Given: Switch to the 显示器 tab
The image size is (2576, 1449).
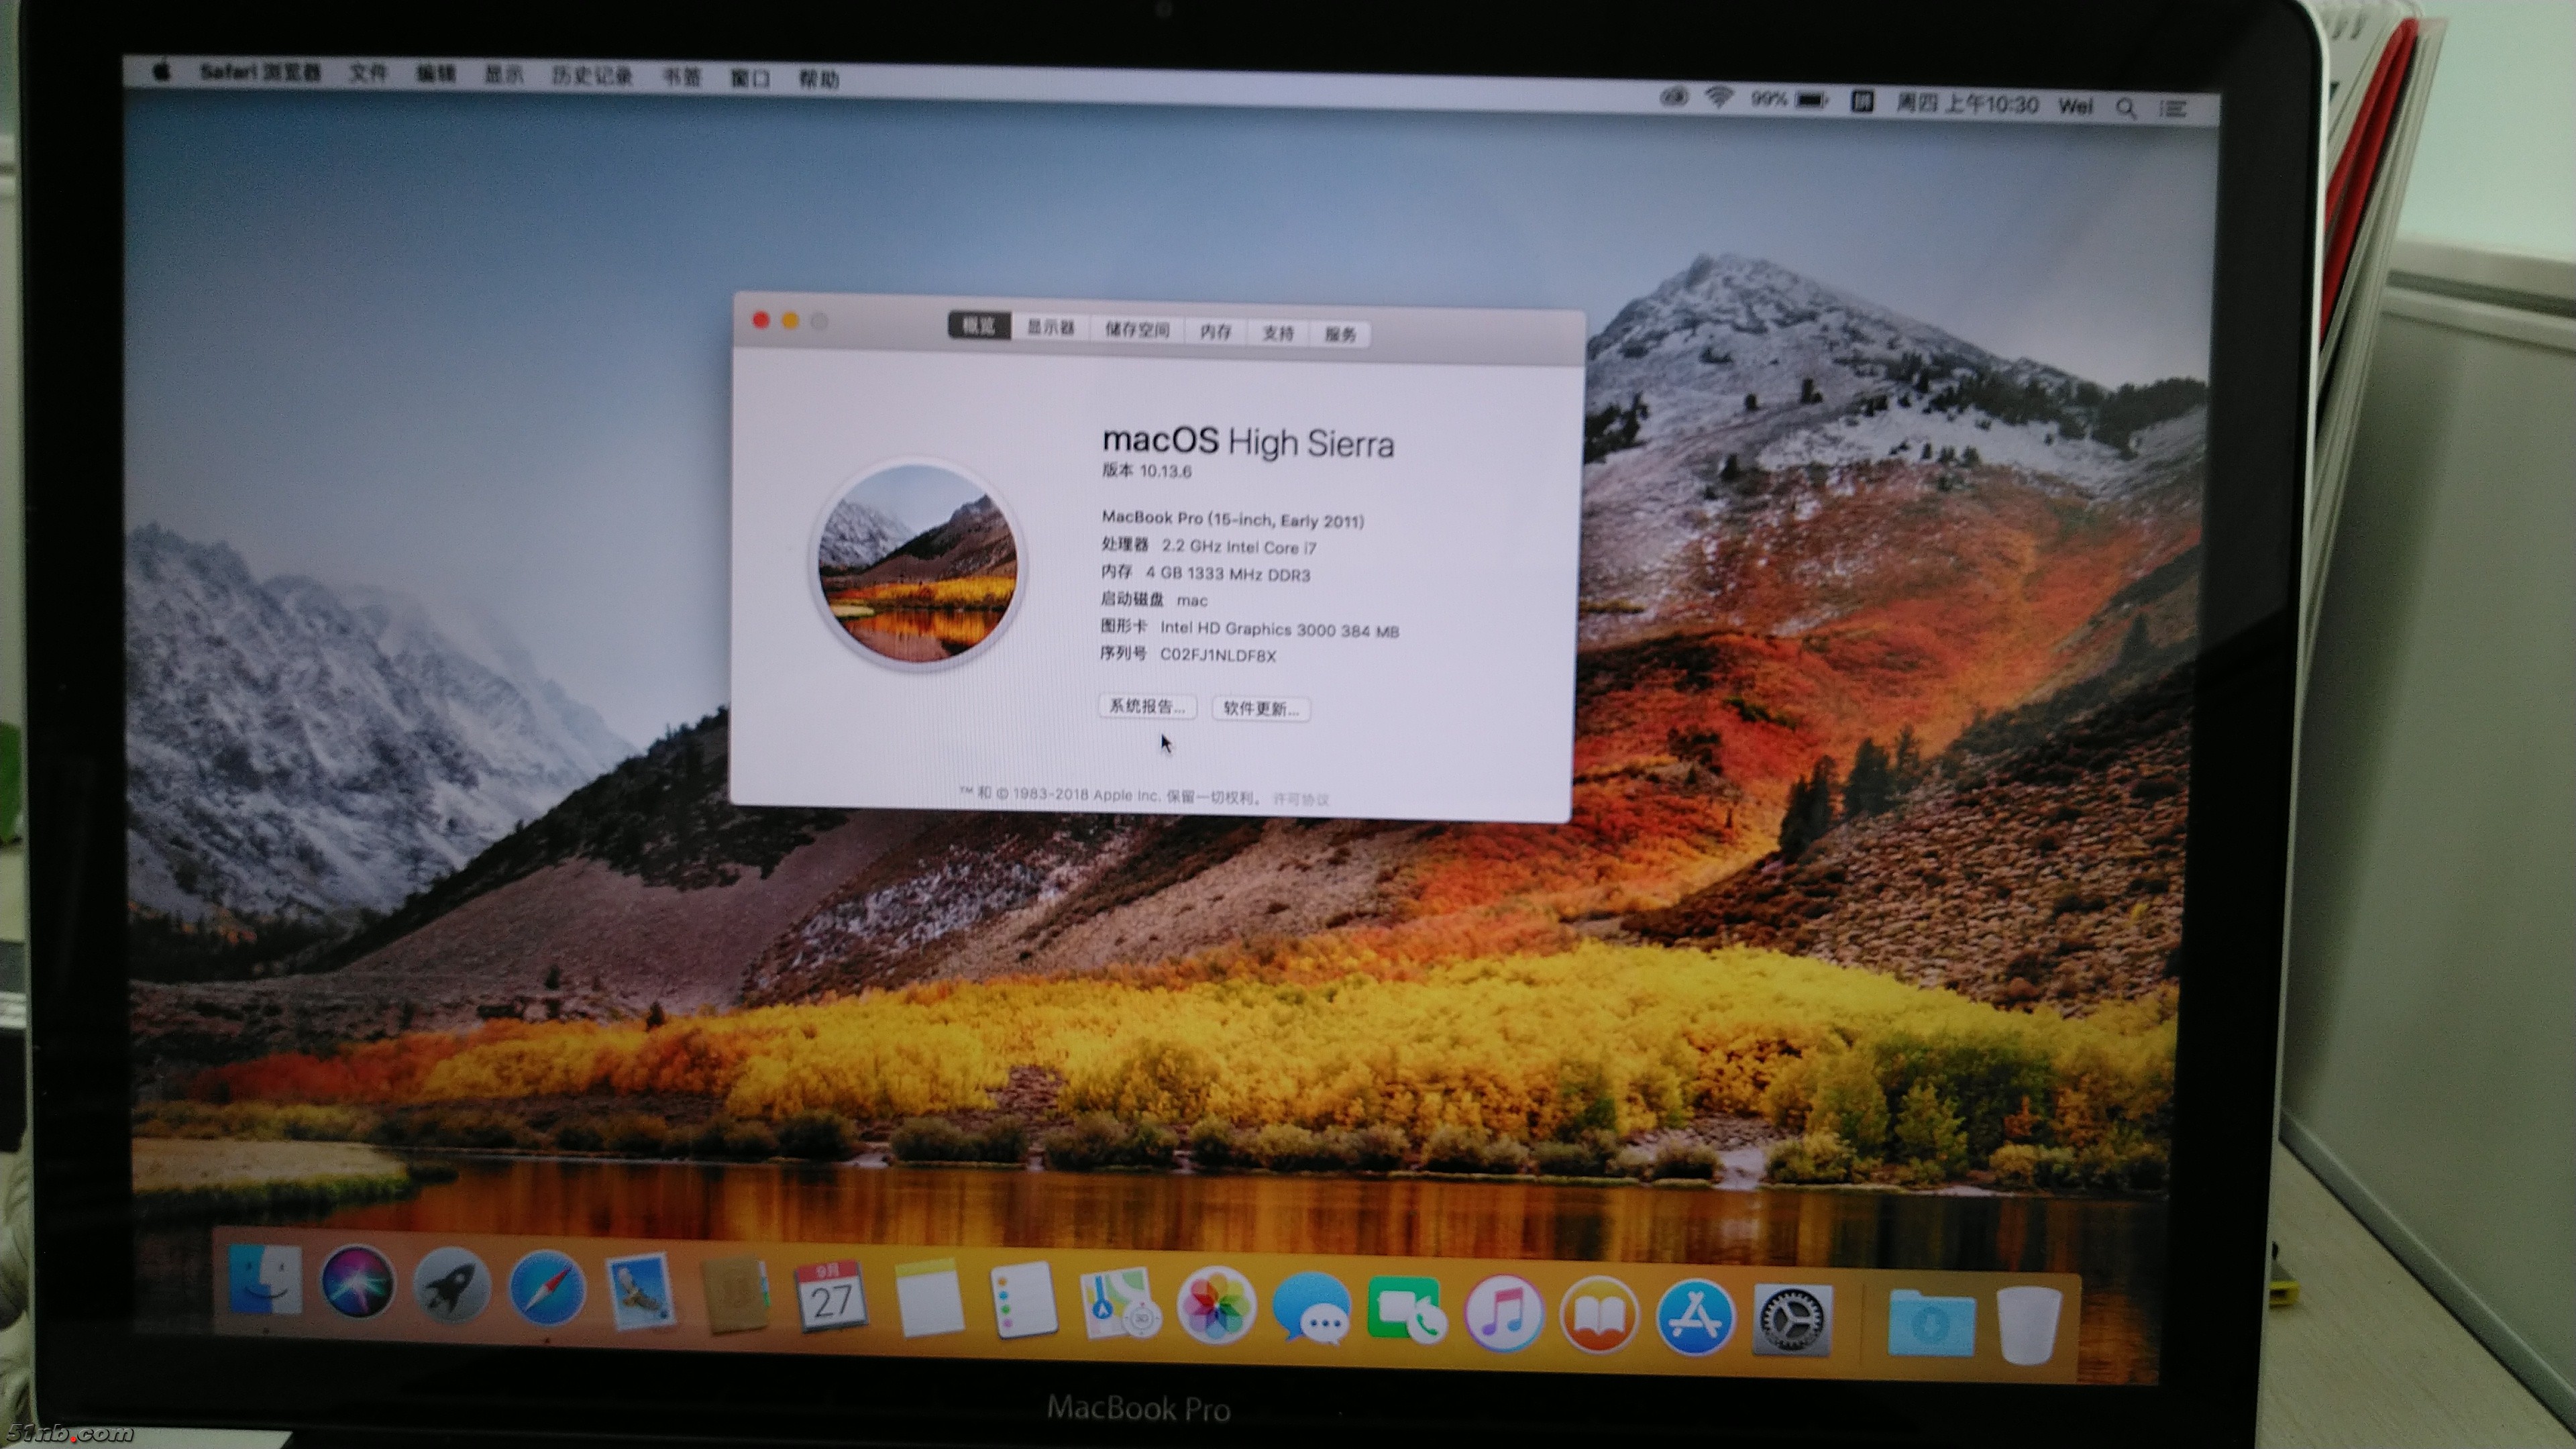Looking at the screenshot, I should coord(1050,328).
